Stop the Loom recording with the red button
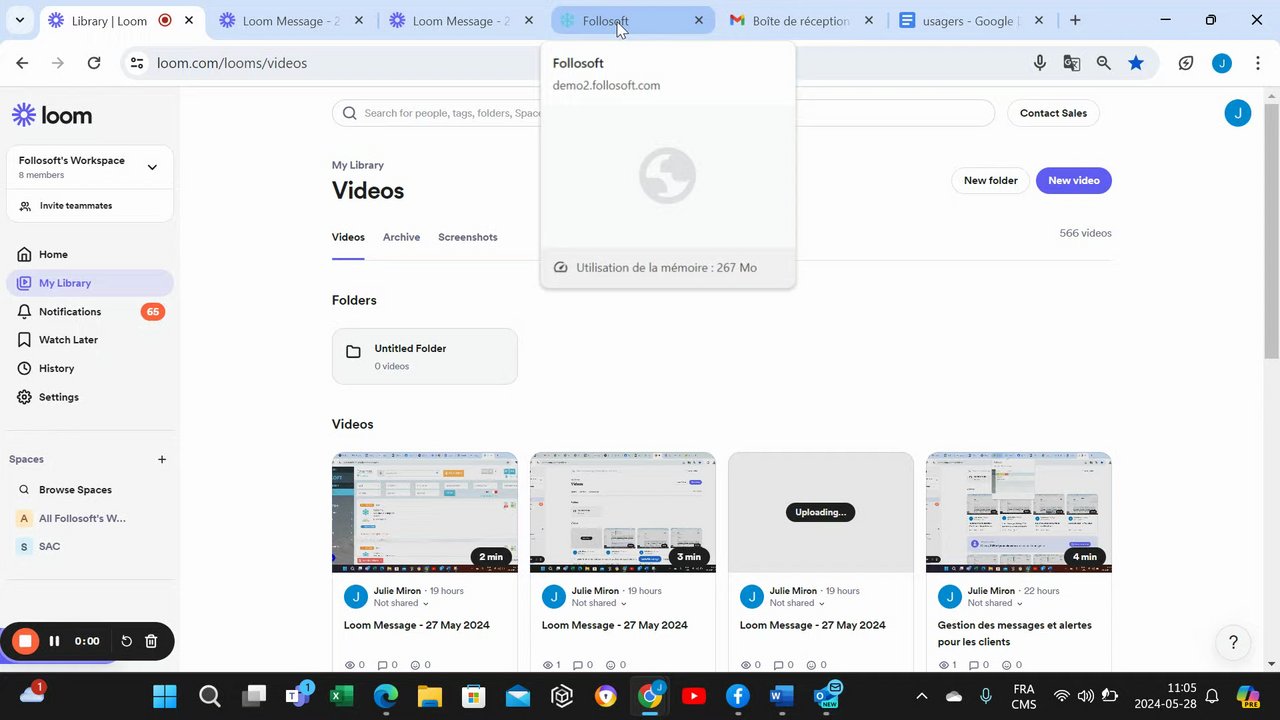This screenshot has width=1280, height=720. pyautogui.click(x=26, y=641)
